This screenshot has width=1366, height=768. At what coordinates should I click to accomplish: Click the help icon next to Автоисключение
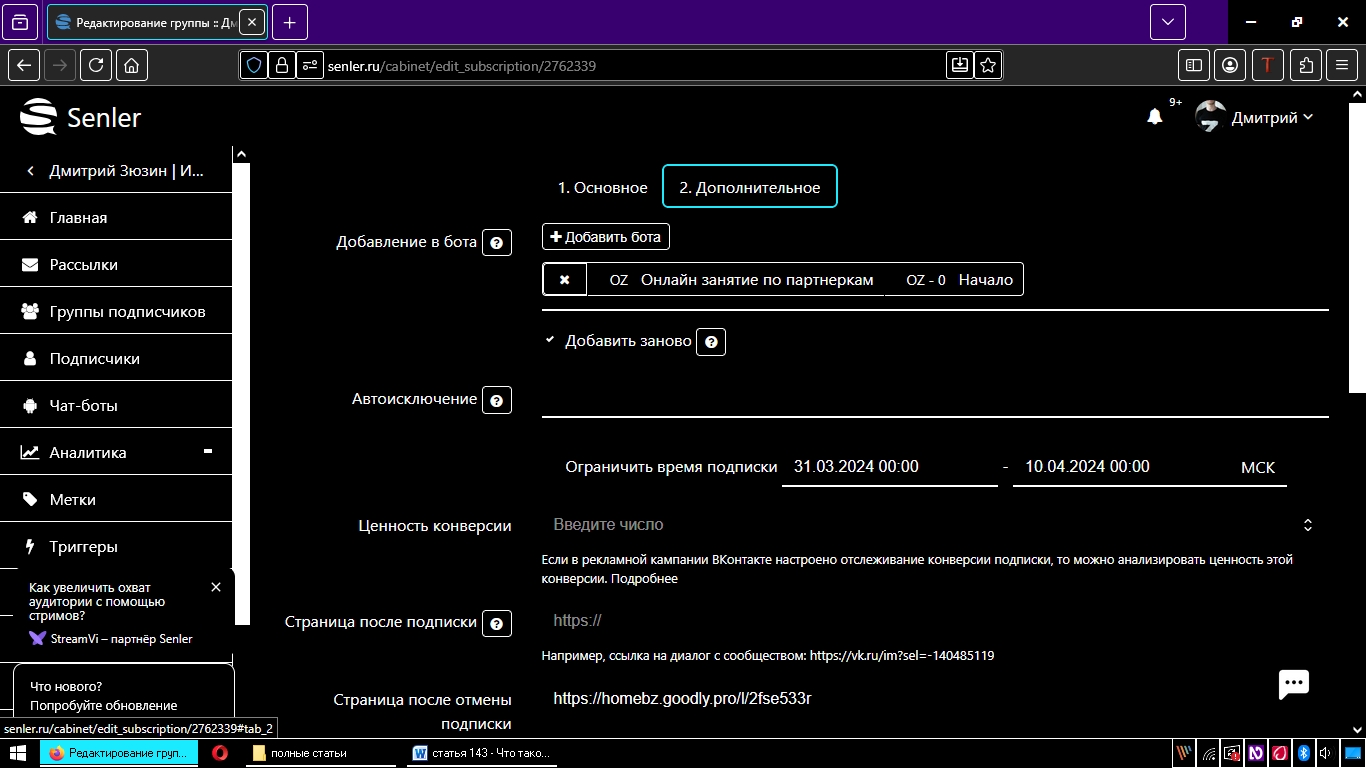pyautogui.click(x=497, y=400)
